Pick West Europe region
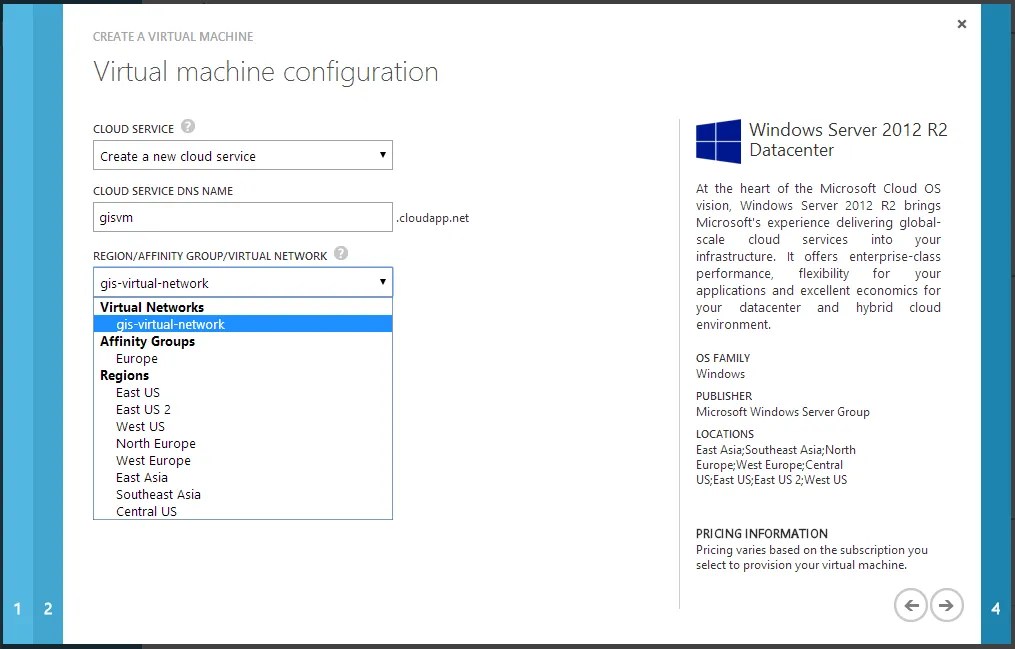1015x649 pixels. pos(243,460)
